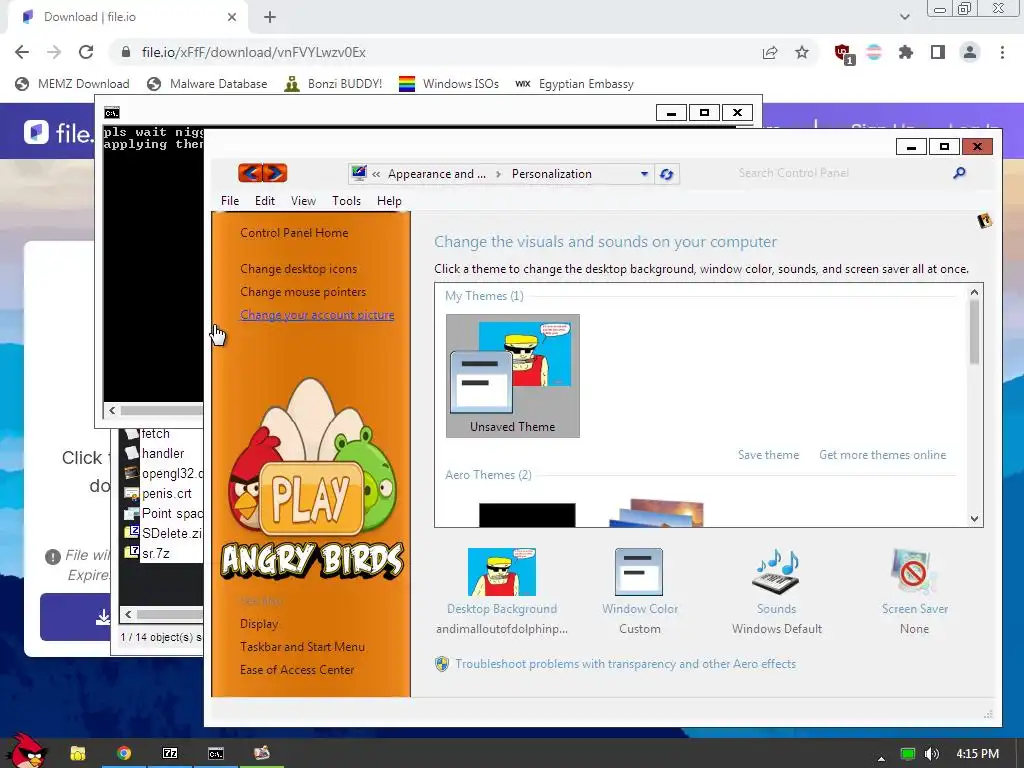Open the uBlock shield extension icon
The image size is (1024, 768).
pyautogui.click(x=843, y=53)
